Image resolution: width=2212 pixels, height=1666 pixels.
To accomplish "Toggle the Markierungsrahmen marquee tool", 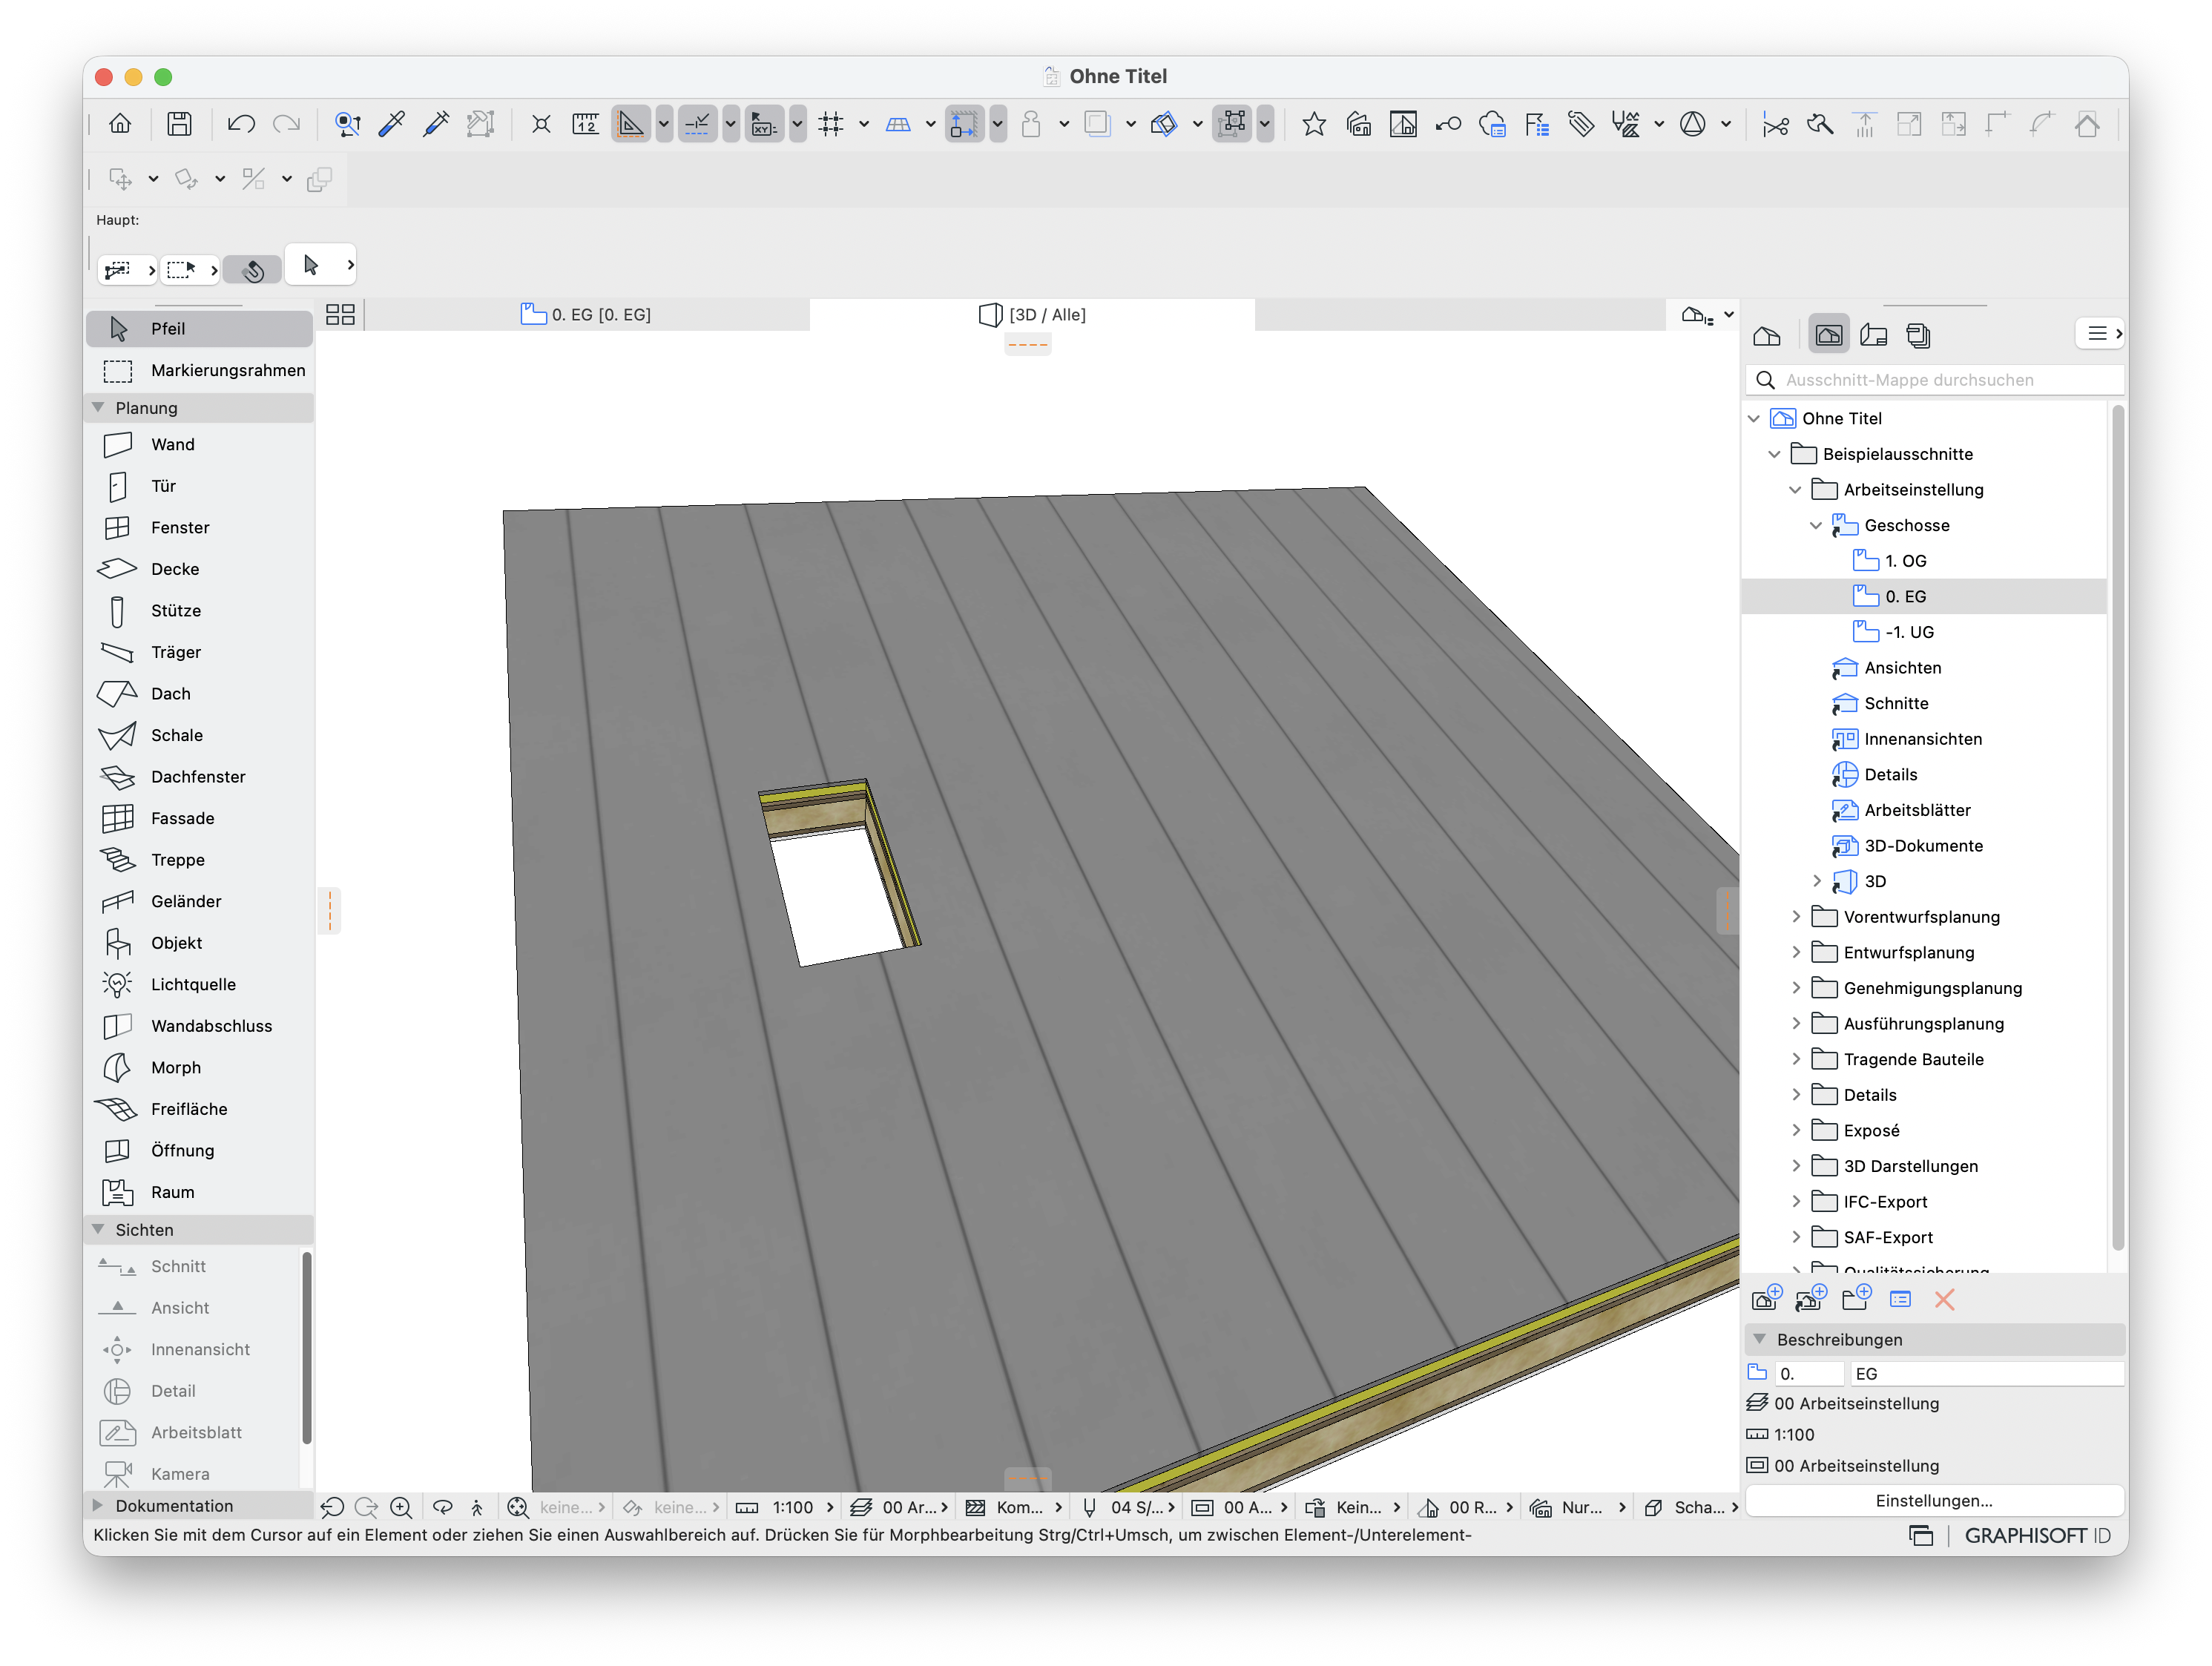I will point(199,370).
